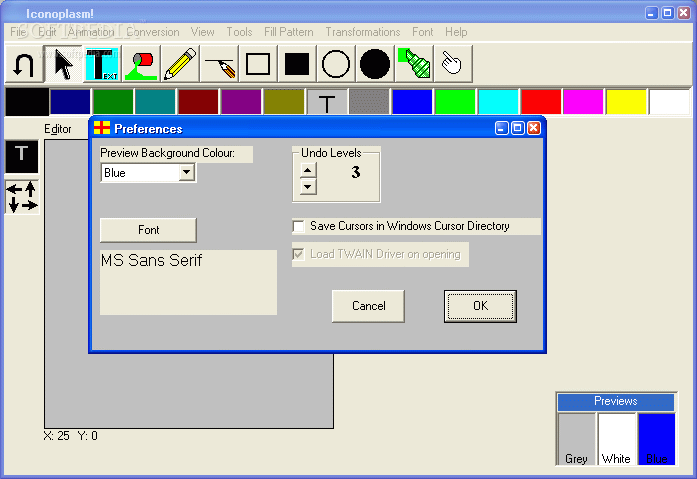Image resolution: width=697 pixels, height=479 pixels.
Task: Pick the maroon colour swatch
Action: tap(198, 102)
